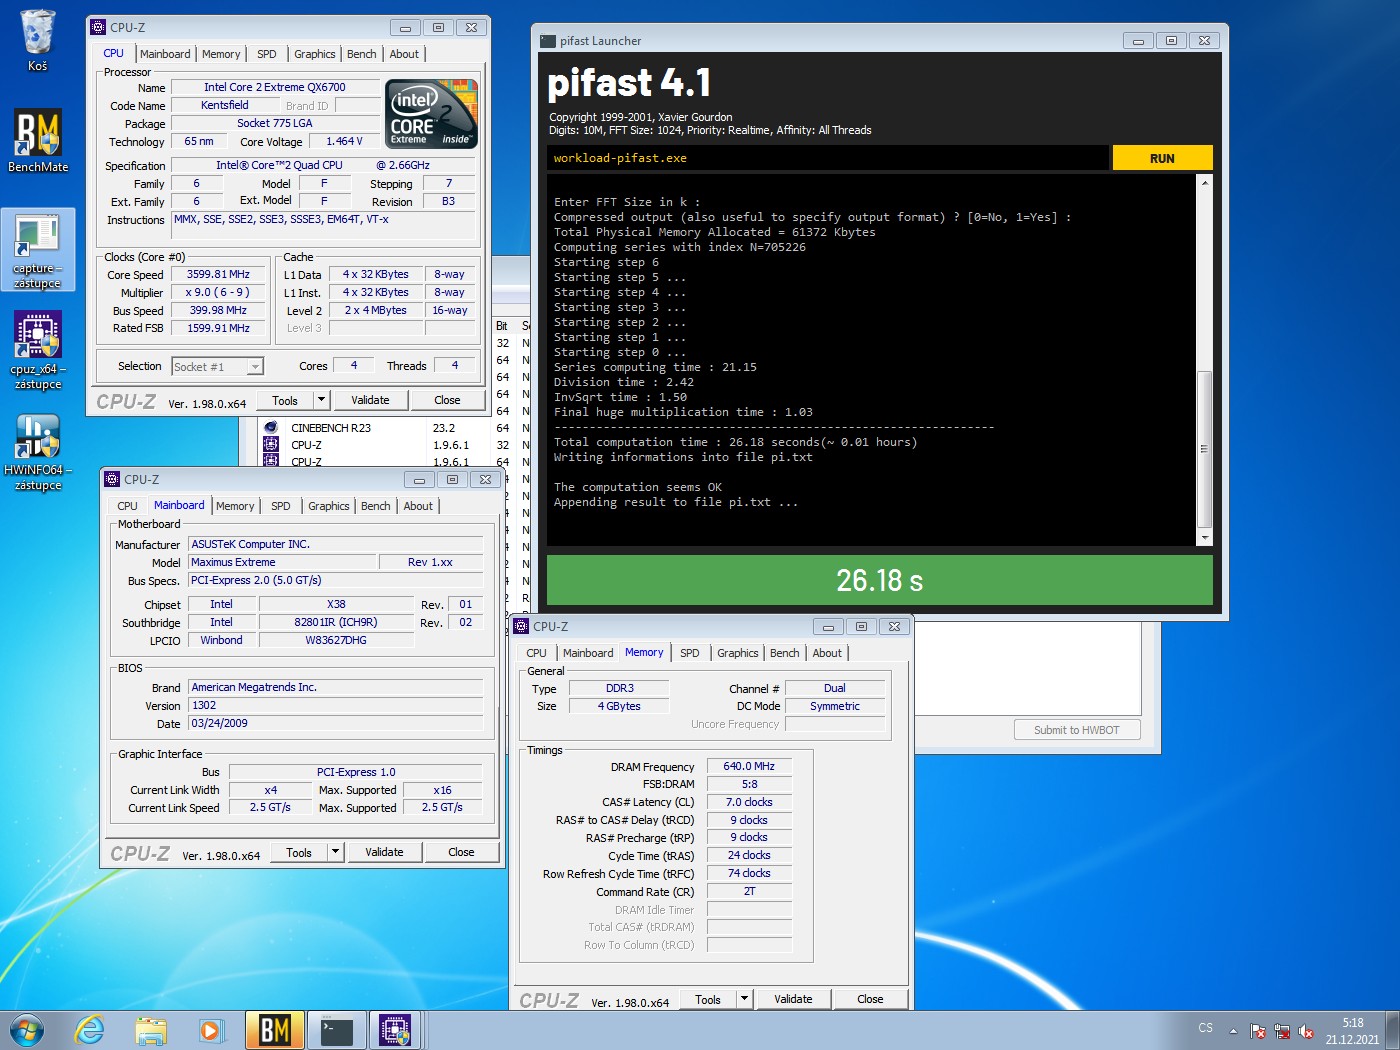
Task: Click the CAS# Latency value 7.0 clocks
Action: point(749,802)
